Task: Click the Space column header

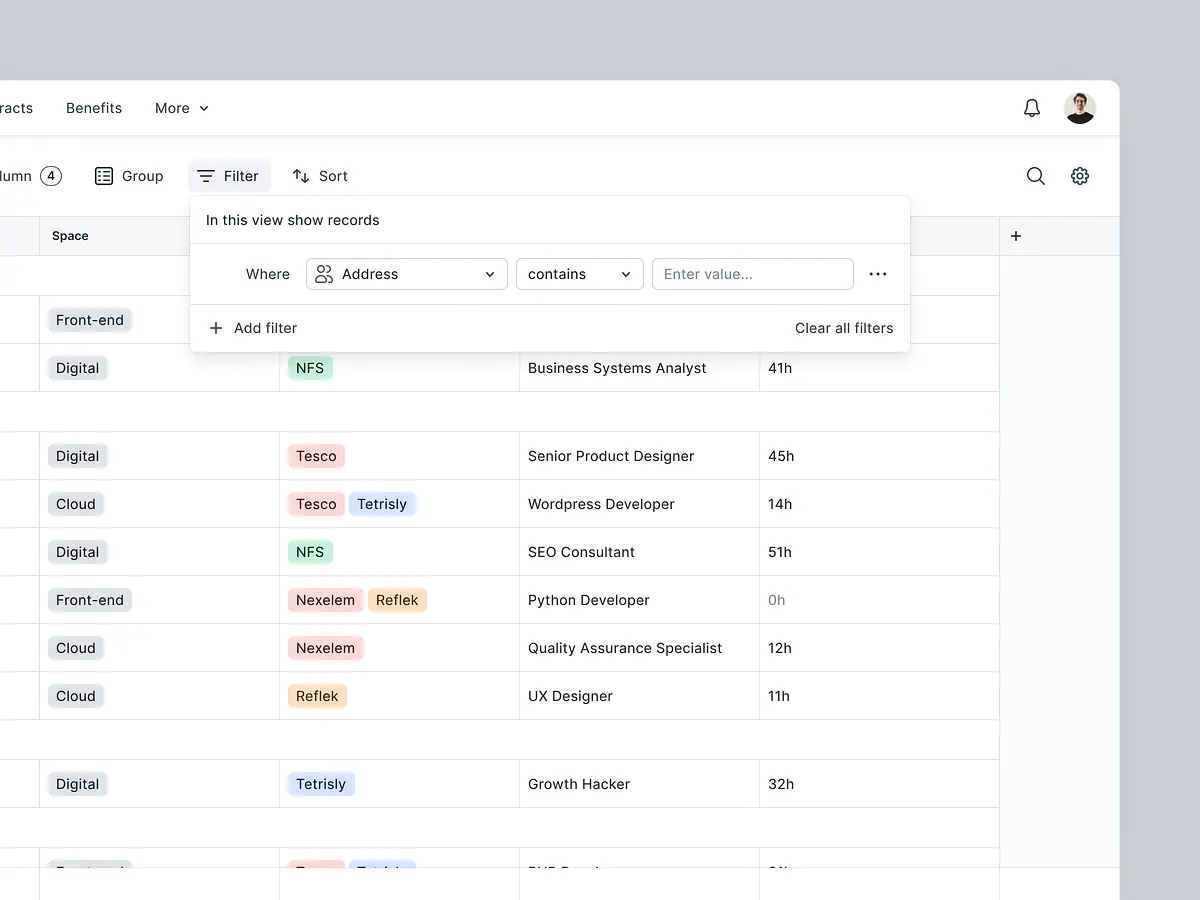Action: pyautogui.click(x=70, y=236)
